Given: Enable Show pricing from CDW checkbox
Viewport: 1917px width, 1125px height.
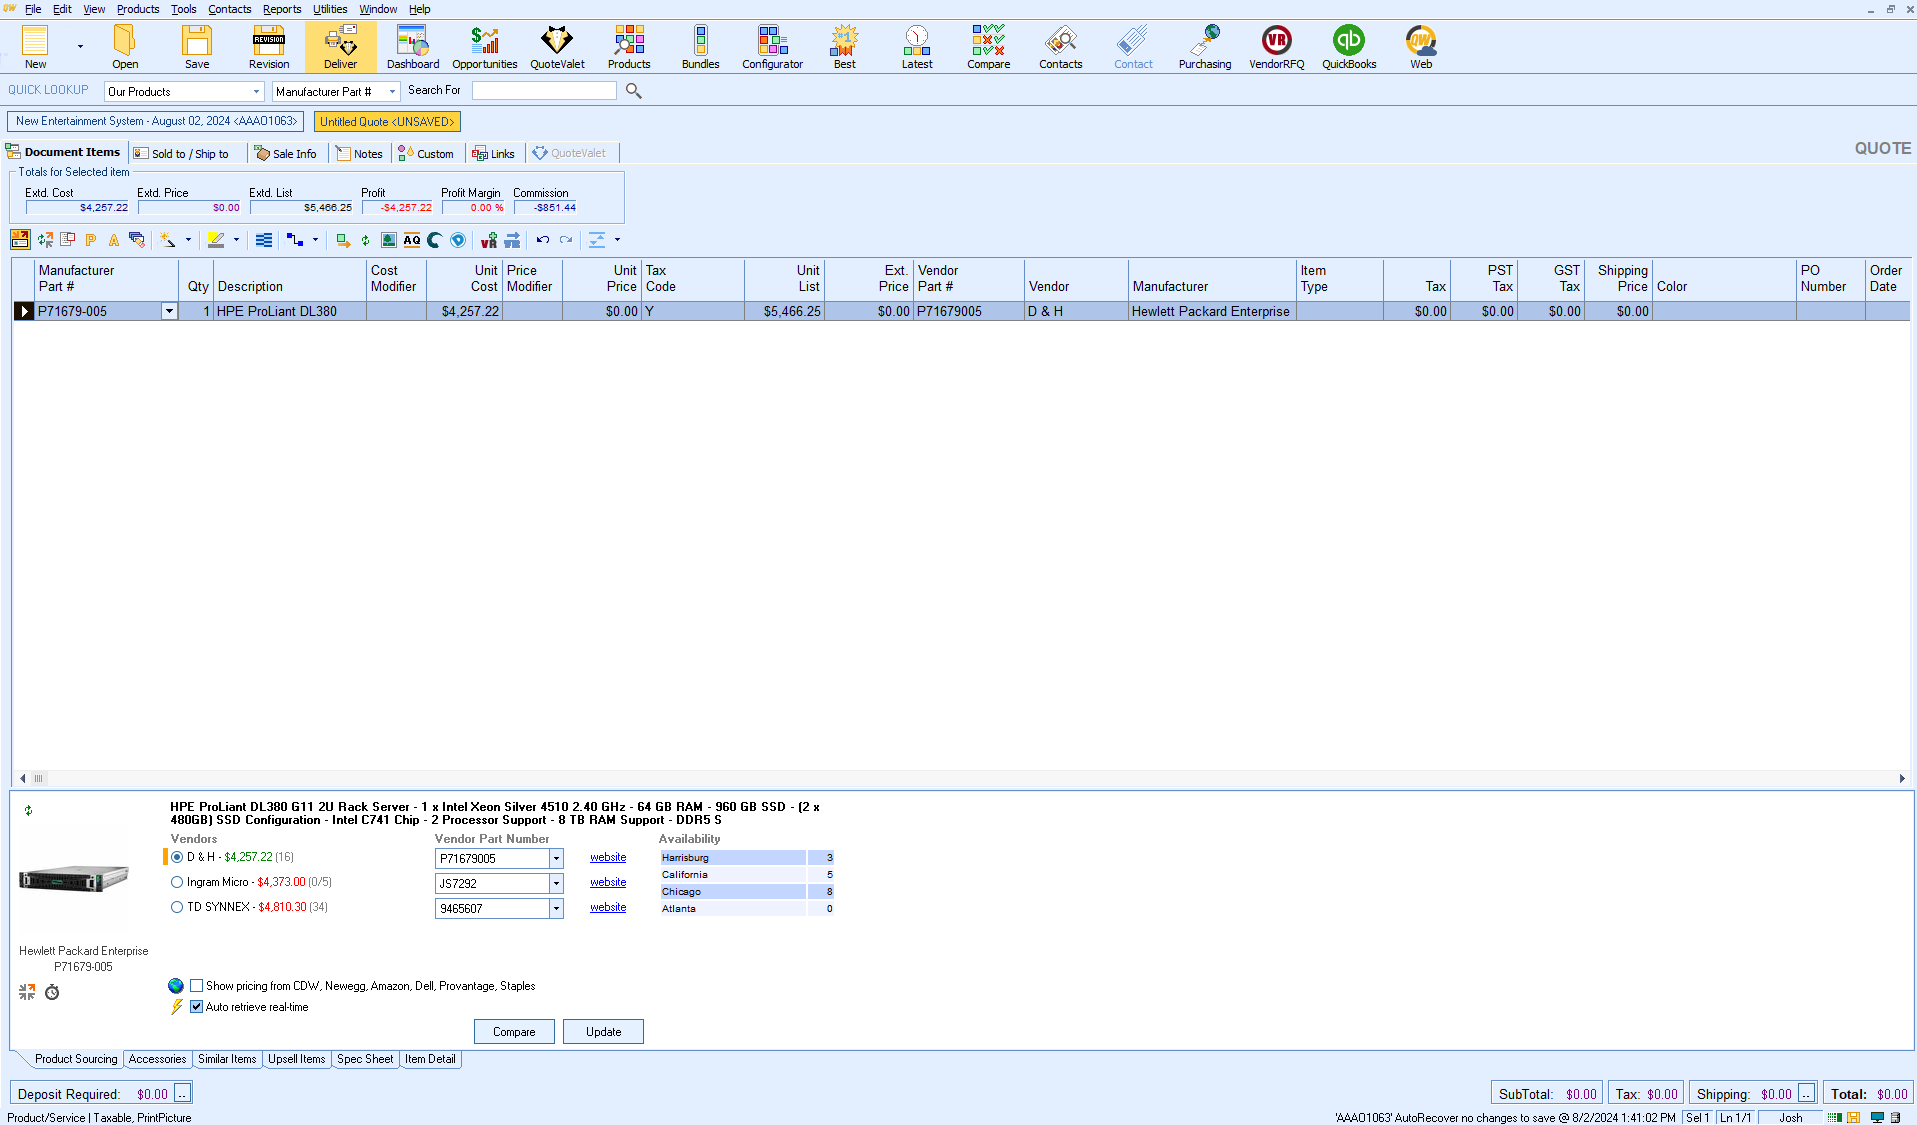Looking at the screenshot, I should click(x=197, y=986).
